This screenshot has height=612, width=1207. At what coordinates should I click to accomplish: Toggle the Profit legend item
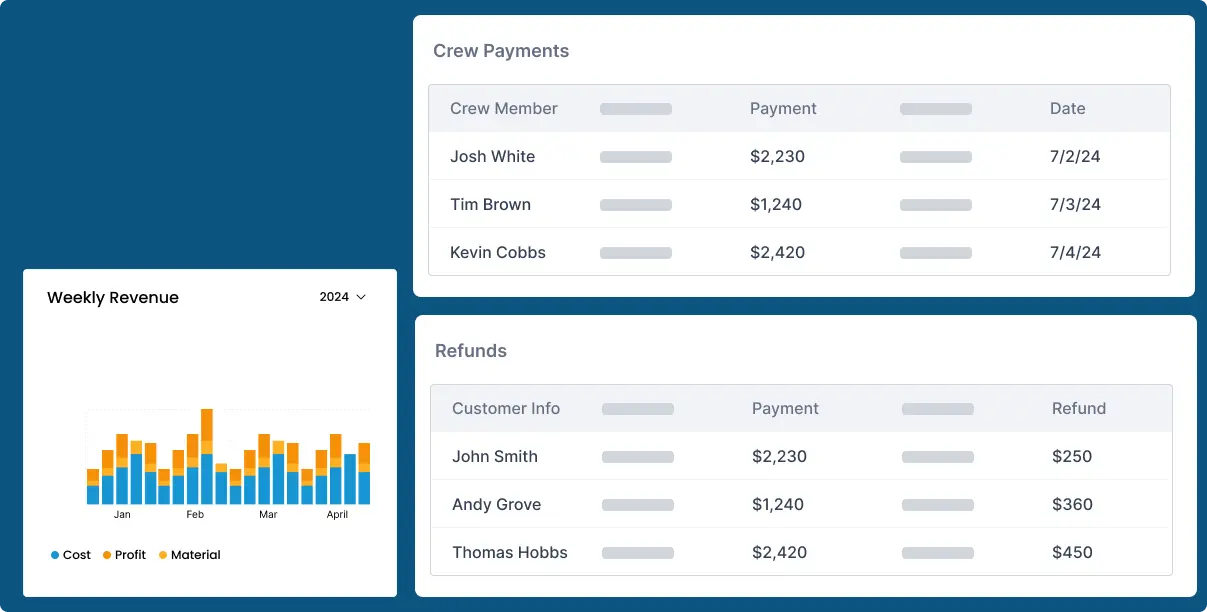[x=124, y=555]
